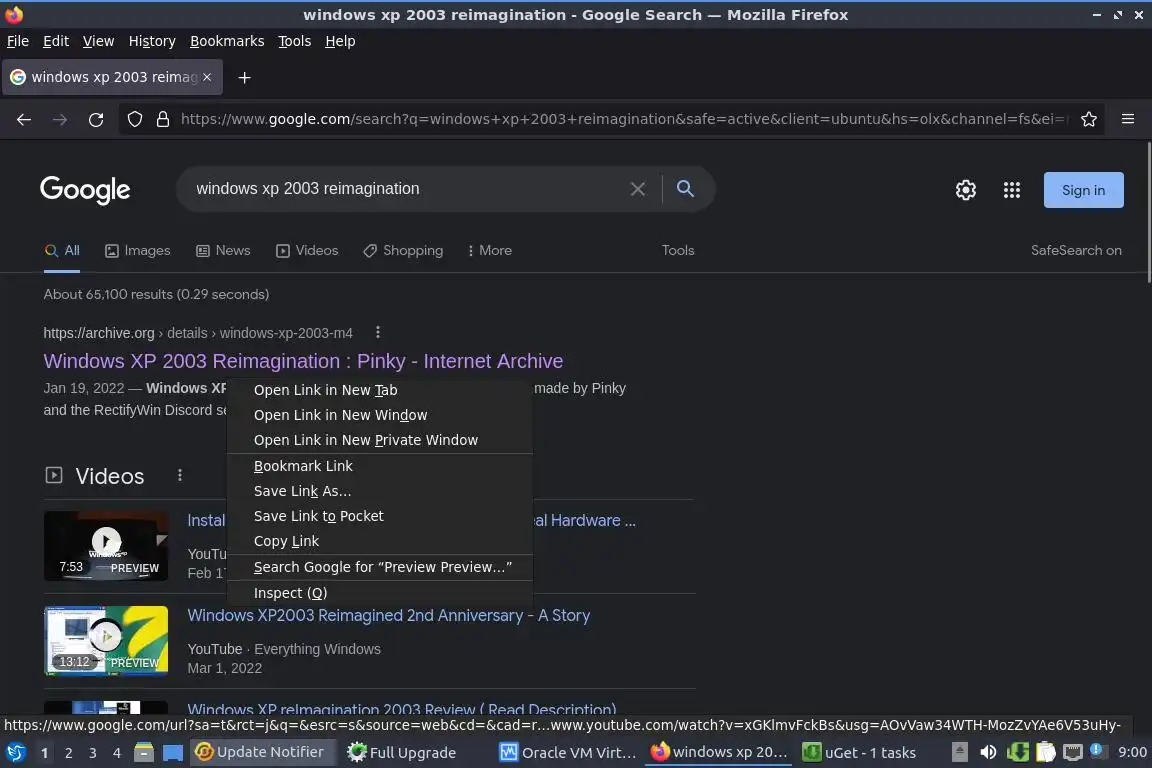The height and width of the screenshot is (768, 1152).
Task: Open the Google apps grid
Action: [x=1012, y=190]
